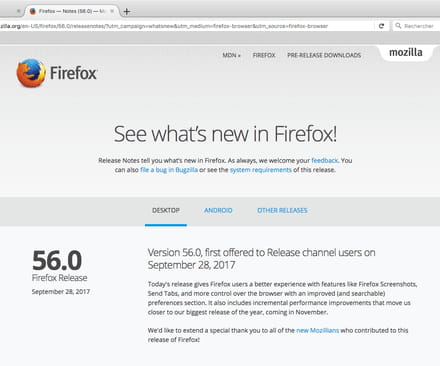Click the reload page icon

click(x=381, y=26)
